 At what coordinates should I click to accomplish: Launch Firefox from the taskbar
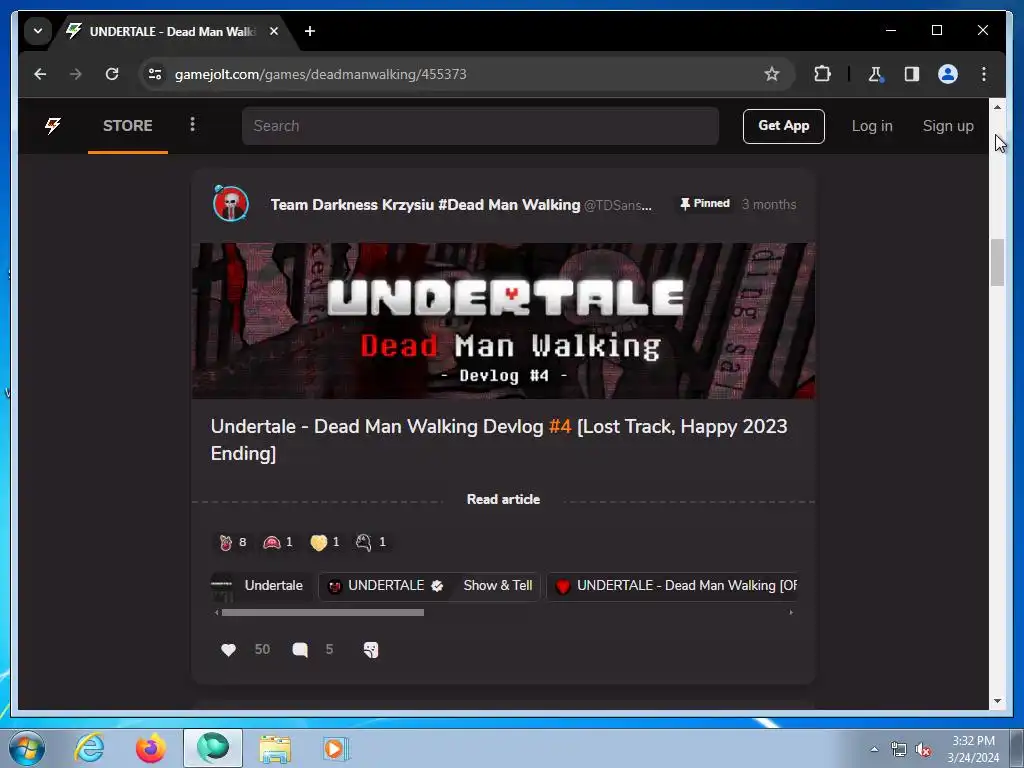click(151, 748)
